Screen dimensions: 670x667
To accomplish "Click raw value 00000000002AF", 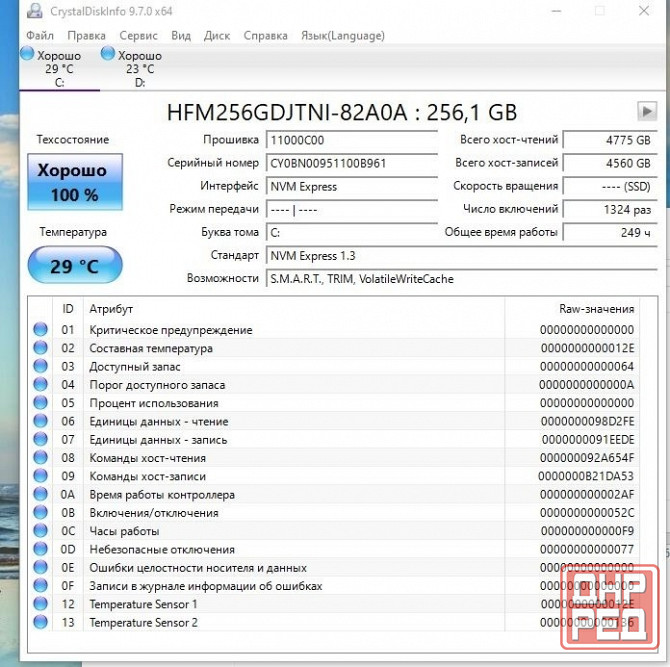I will (587, 495).
